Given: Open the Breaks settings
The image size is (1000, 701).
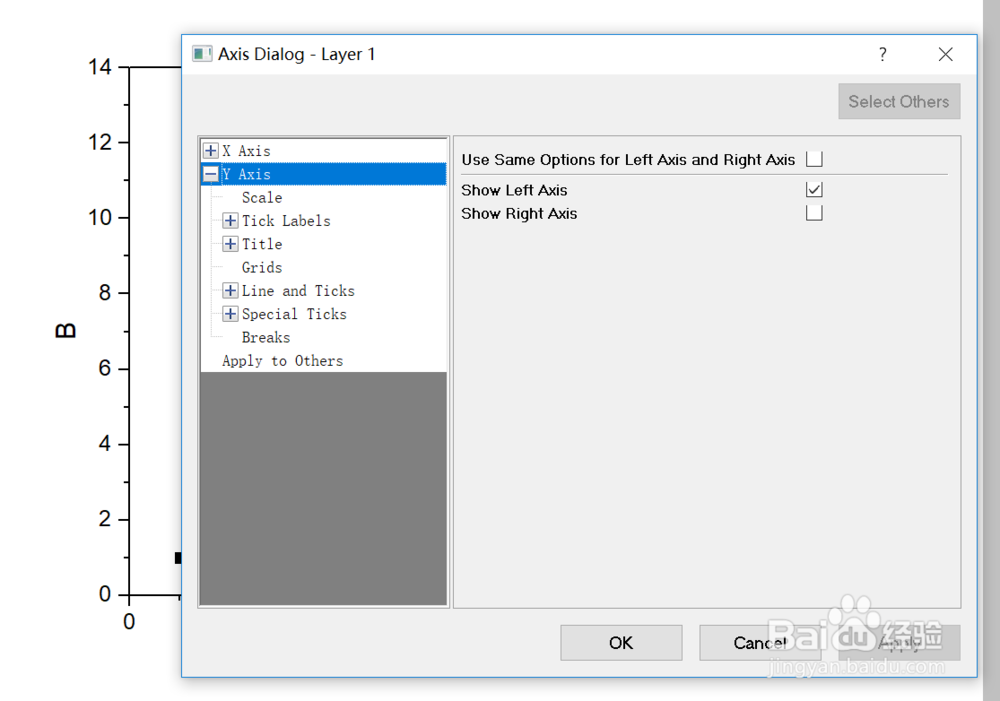Looking at the screenshot, I should click(265, 337).
